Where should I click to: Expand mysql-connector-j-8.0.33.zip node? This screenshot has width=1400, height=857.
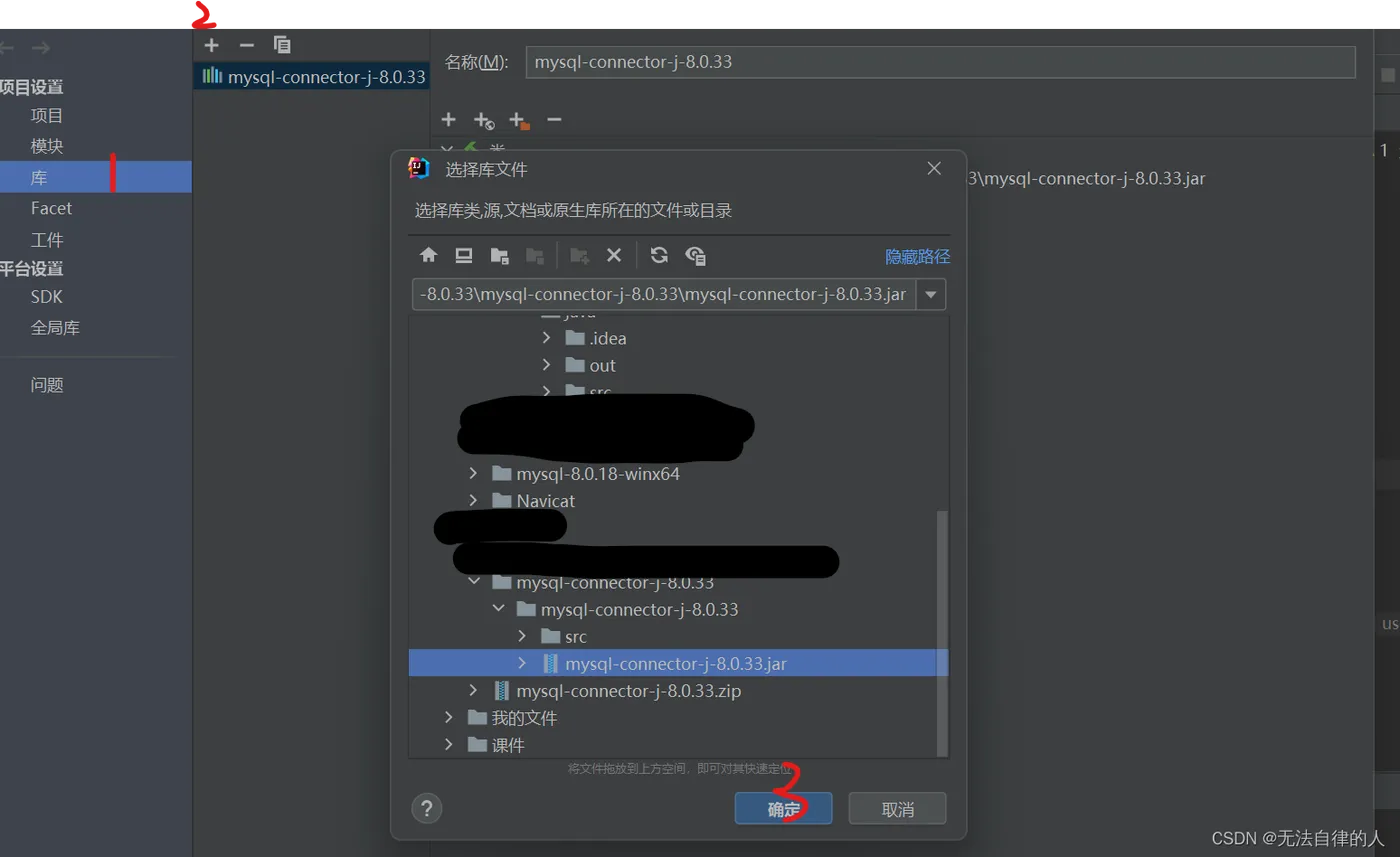click(x=474, y=690)
